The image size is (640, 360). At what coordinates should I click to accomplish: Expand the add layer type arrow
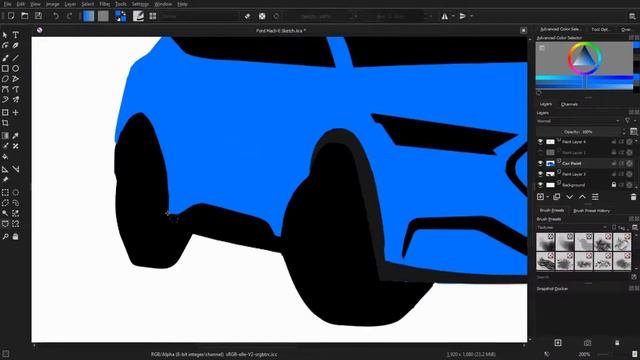pos(547,197)
